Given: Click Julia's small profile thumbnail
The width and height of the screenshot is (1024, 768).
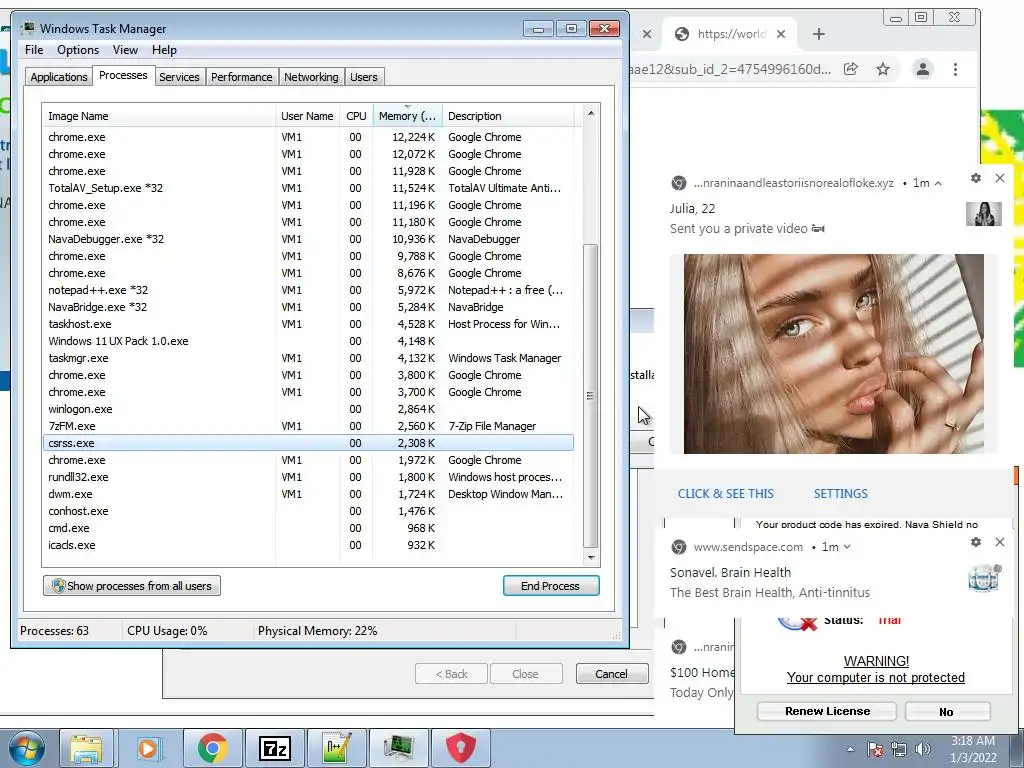Looking at the screenshot, I should coord(984,214).
